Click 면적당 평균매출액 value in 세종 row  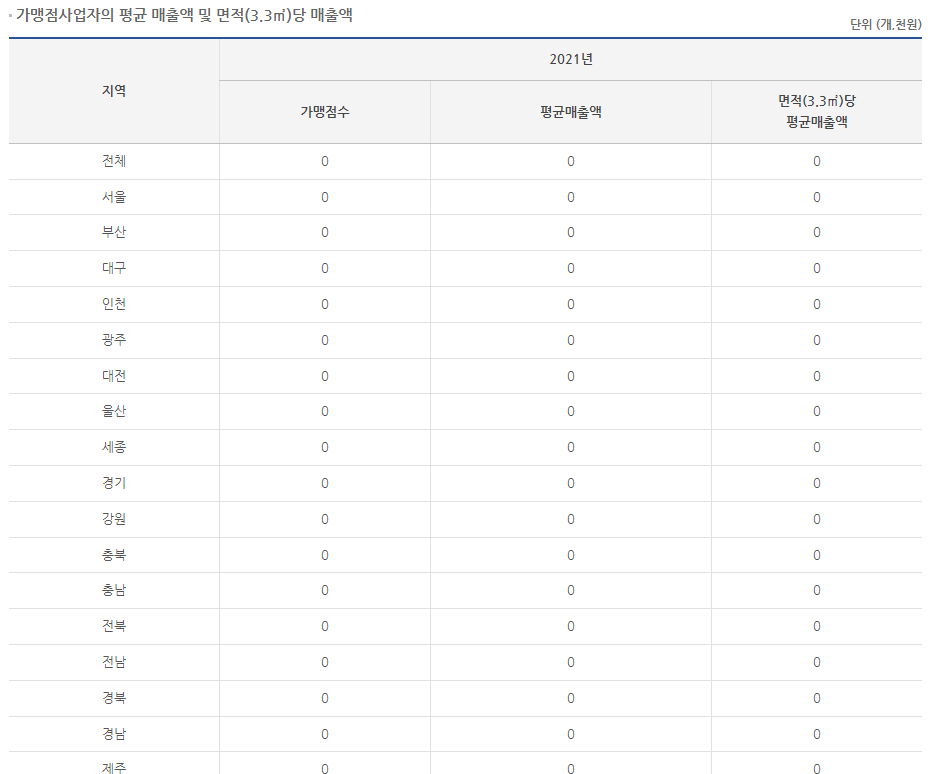click(x=817, y=447)
